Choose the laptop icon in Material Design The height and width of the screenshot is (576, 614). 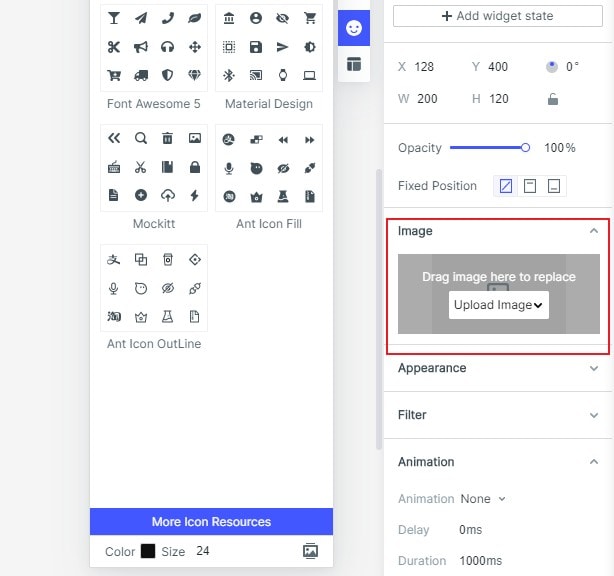(310, 75)
